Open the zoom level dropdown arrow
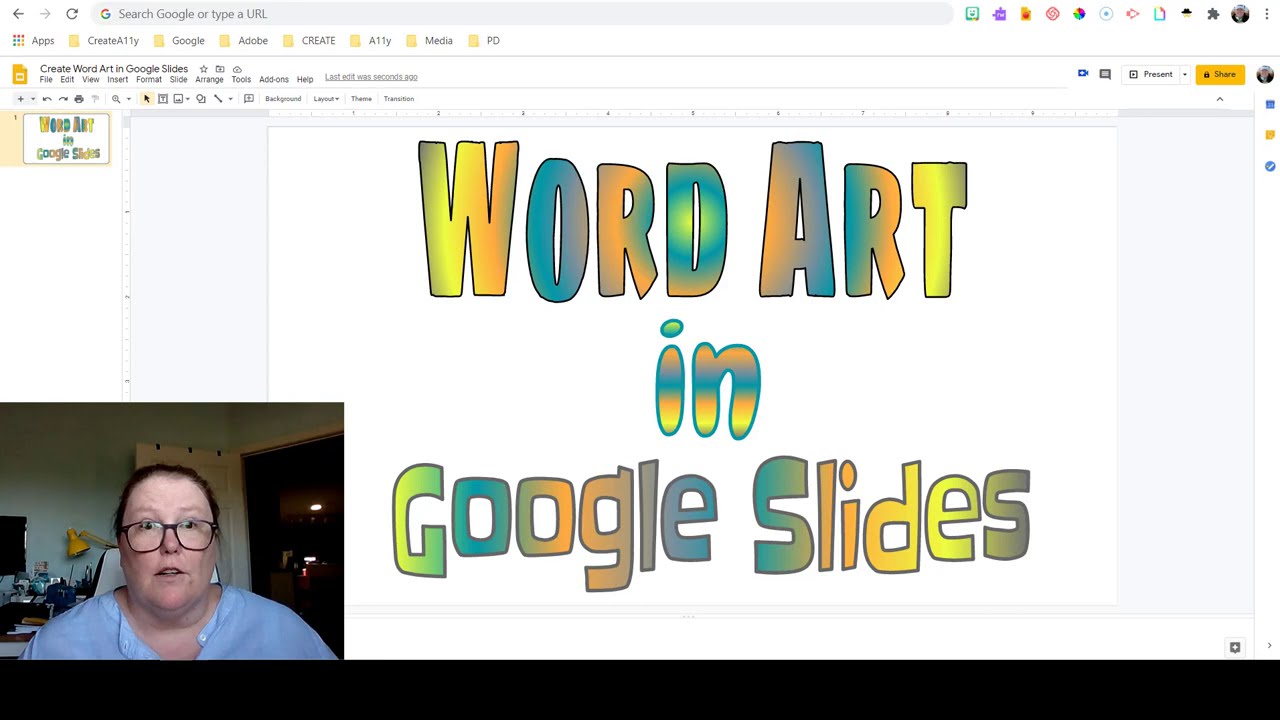Viewport: 1280px width, 720px height. [x=128, y=99]
